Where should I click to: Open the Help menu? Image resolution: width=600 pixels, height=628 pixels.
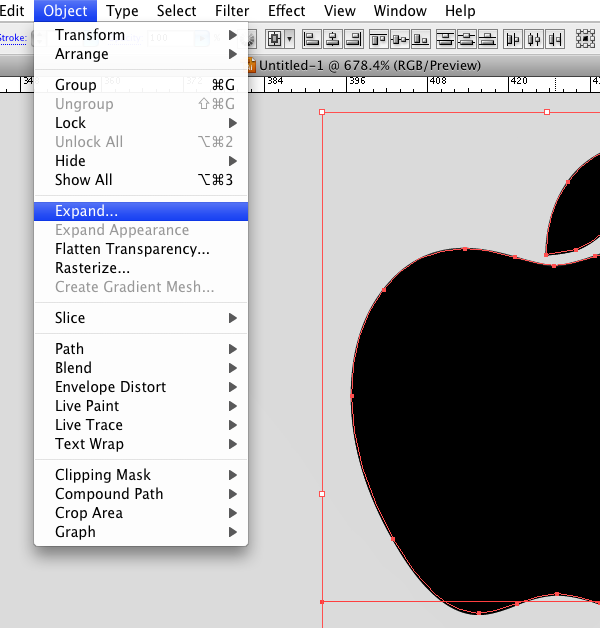tap(460, 11)
